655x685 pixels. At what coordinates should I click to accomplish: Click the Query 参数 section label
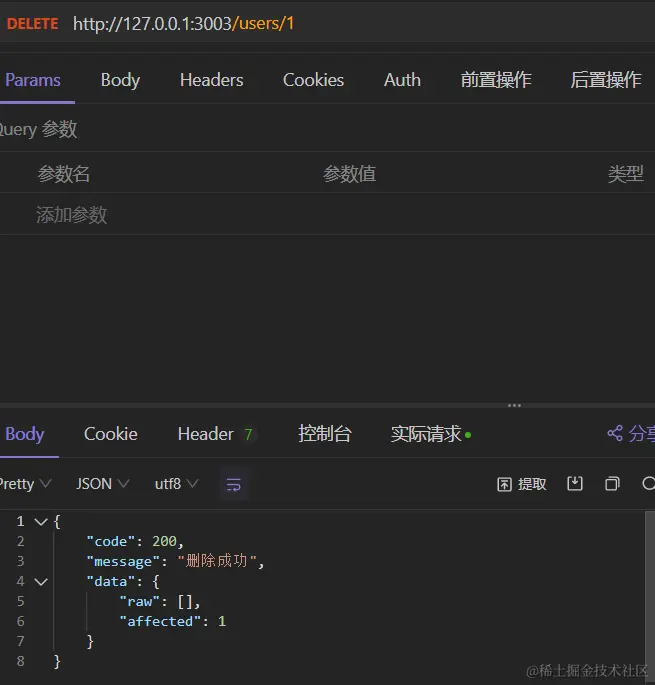(x=38, y=129)
